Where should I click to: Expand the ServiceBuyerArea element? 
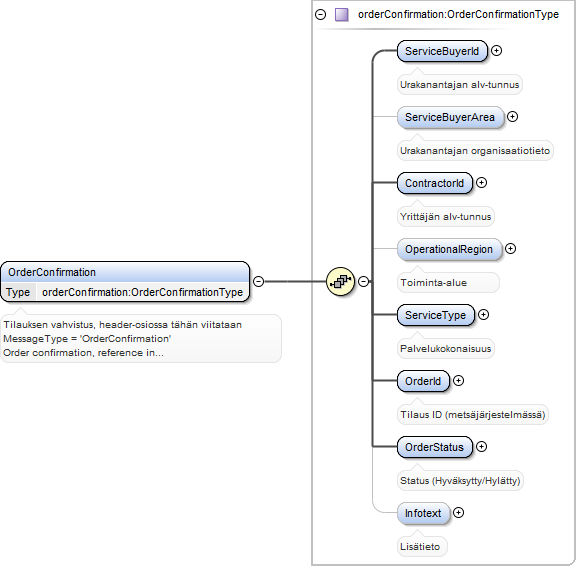coord(512,117)
